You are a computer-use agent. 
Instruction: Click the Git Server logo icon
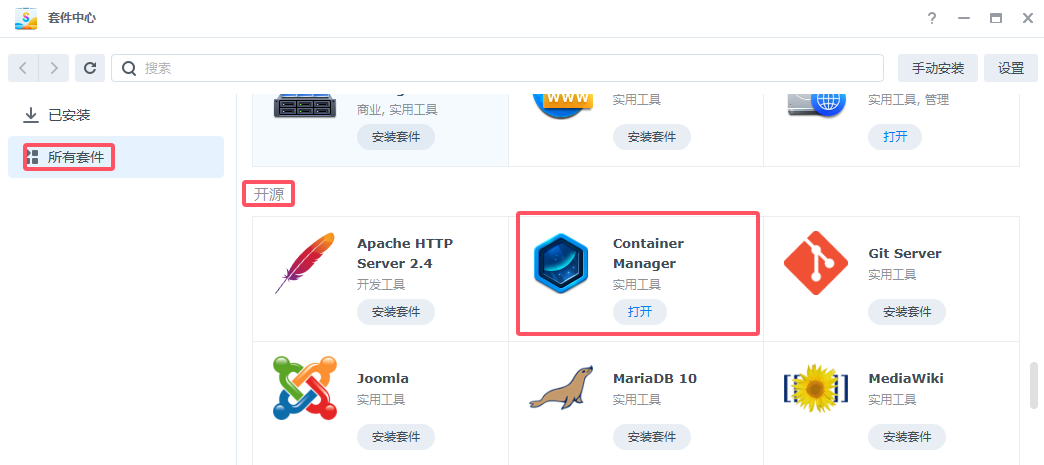(x=816, y=263)
